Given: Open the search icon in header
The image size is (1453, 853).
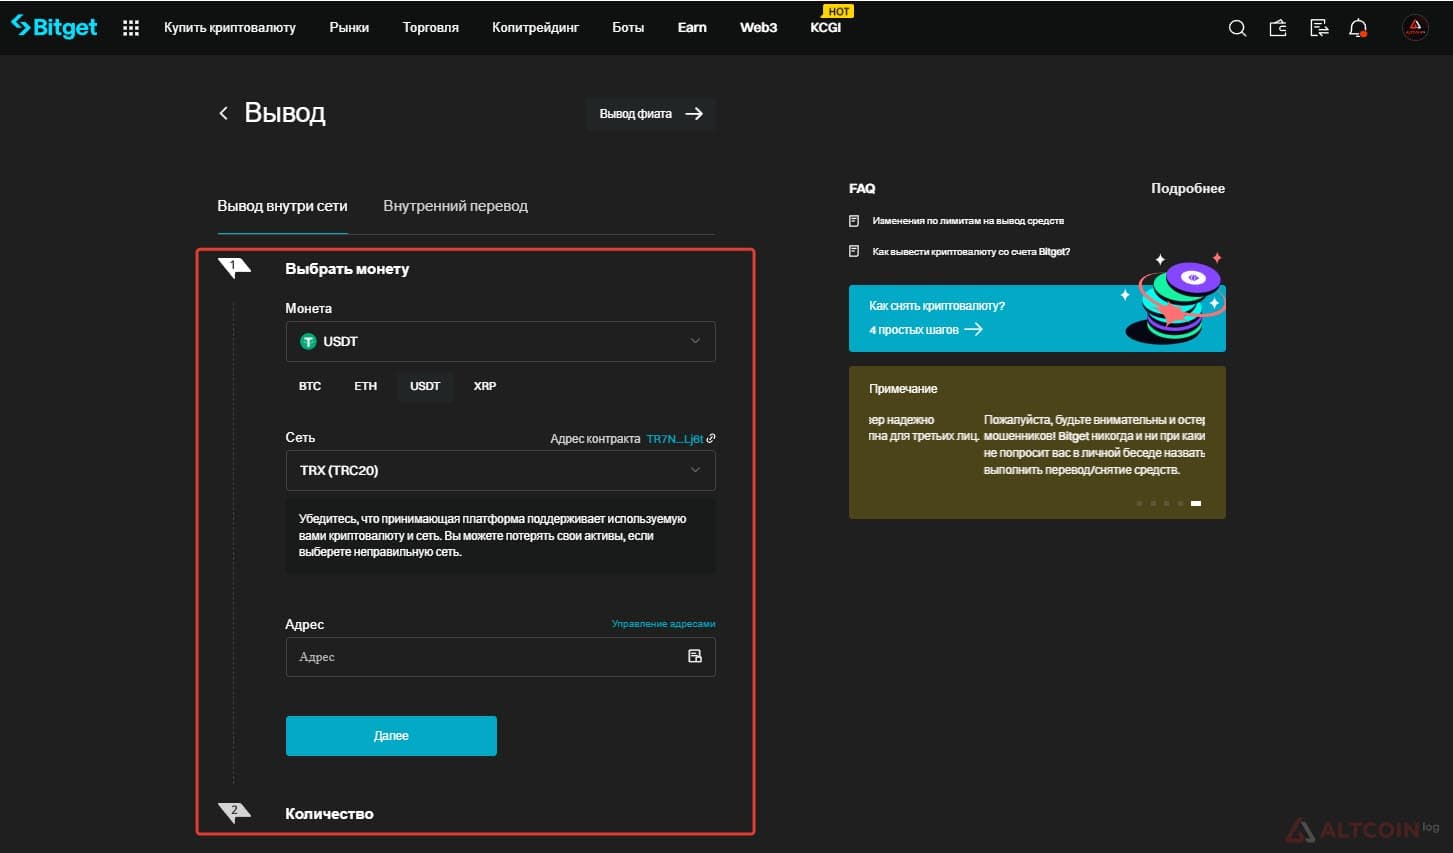Looking at the screenshot, I should 1237,28.
